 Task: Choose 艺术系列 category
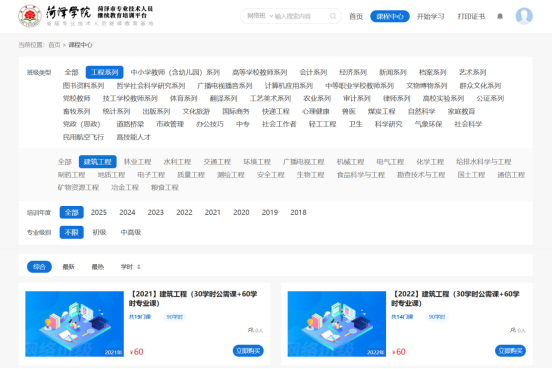pos(473,72)
